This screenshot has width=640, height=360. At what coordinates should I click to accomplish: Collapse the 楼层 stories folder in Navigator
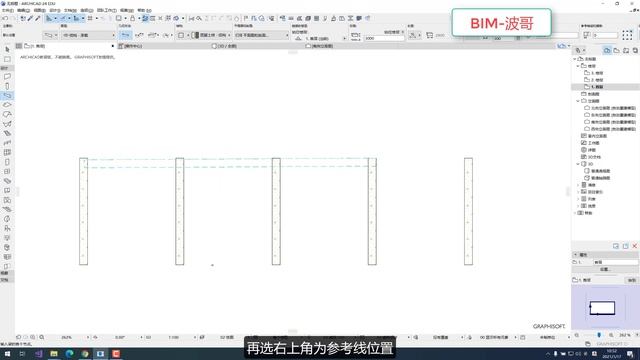(578, 66)
